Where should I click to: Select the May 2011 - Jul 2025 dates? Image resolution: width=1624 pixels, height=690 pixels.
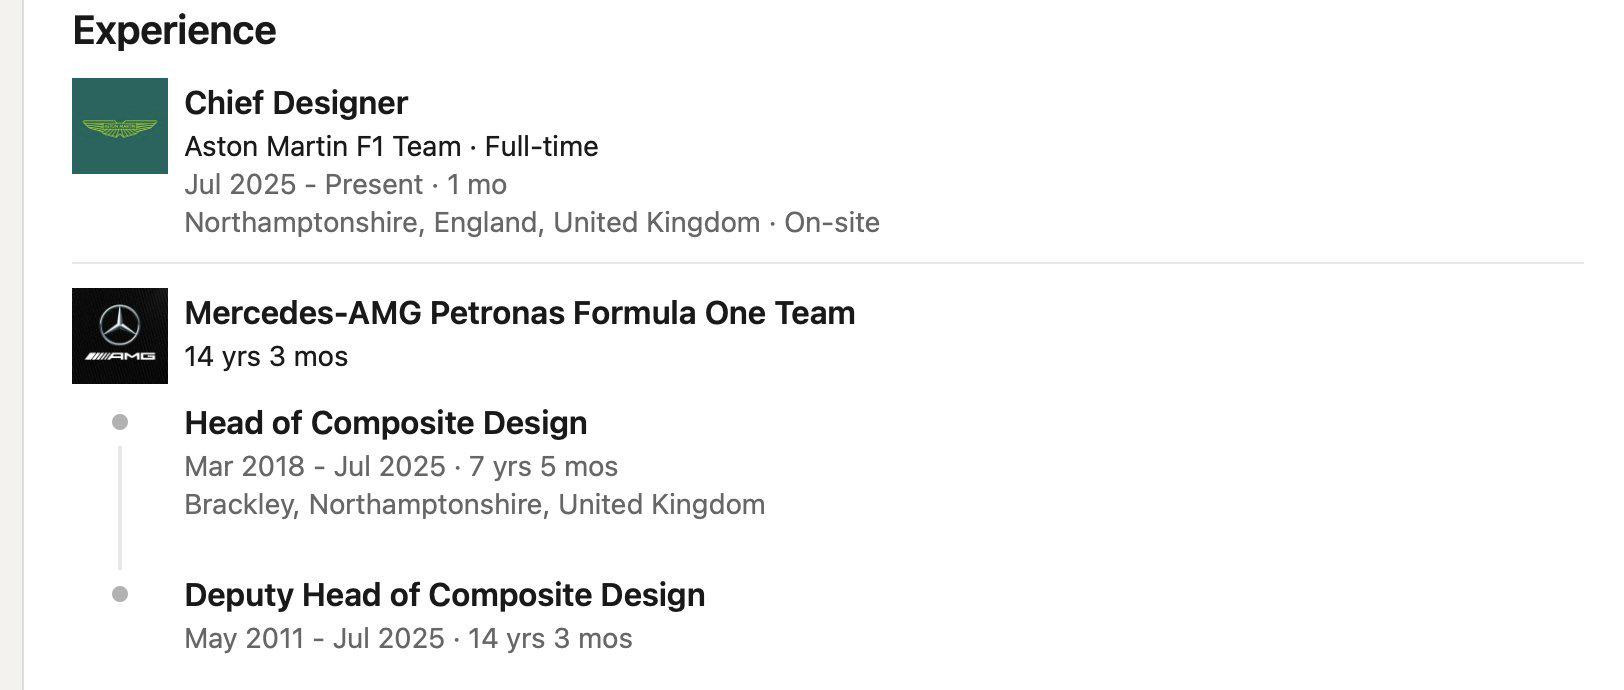coord(408,639)
